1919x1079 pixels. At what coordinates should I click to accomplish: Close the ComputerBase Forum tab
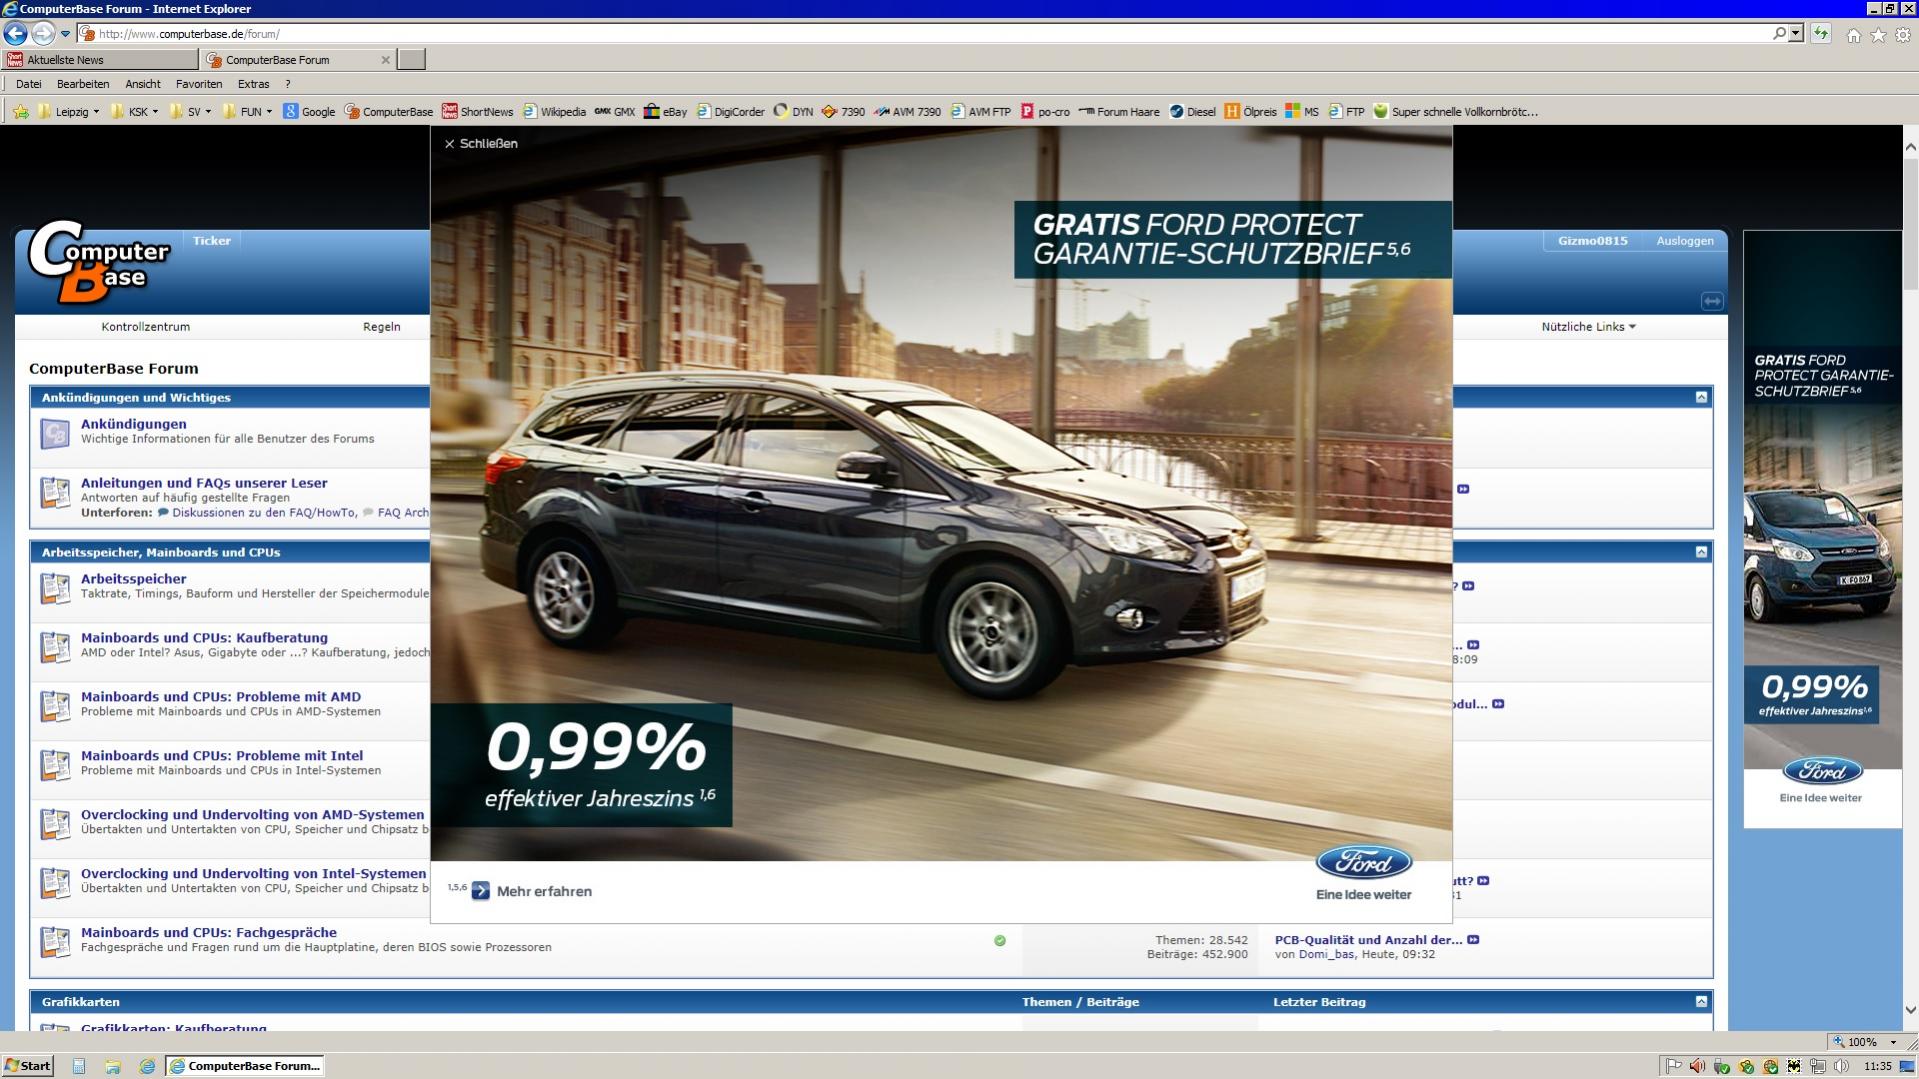386,60
